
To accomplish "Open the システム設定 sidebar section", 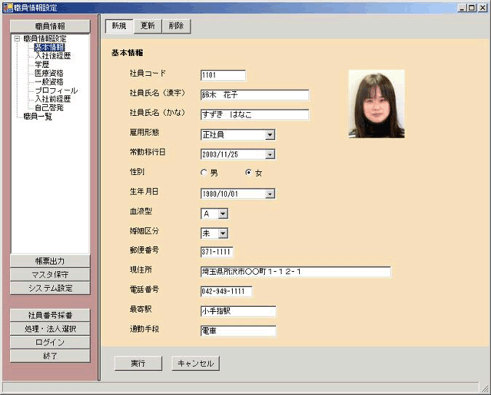I will [x=50, y=288].
